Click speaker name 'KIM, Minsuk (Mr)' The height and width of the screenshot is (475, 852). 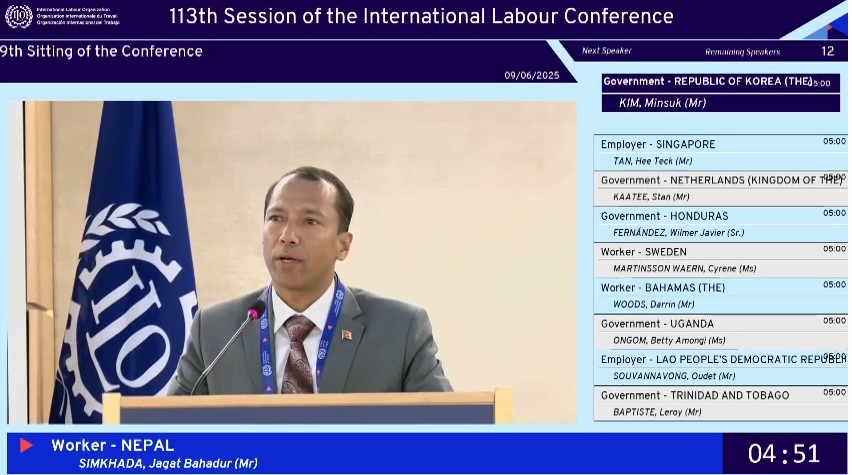click(662, 103)
